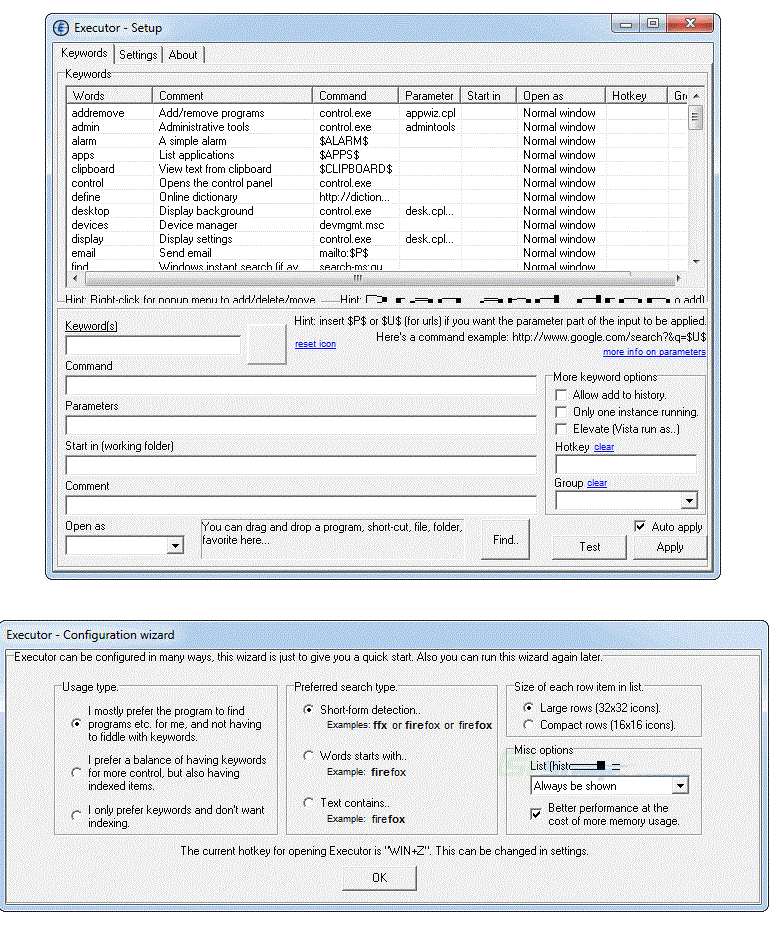
Task: Open the Always be shown dropdown
Action: click(x=680, y=786)
